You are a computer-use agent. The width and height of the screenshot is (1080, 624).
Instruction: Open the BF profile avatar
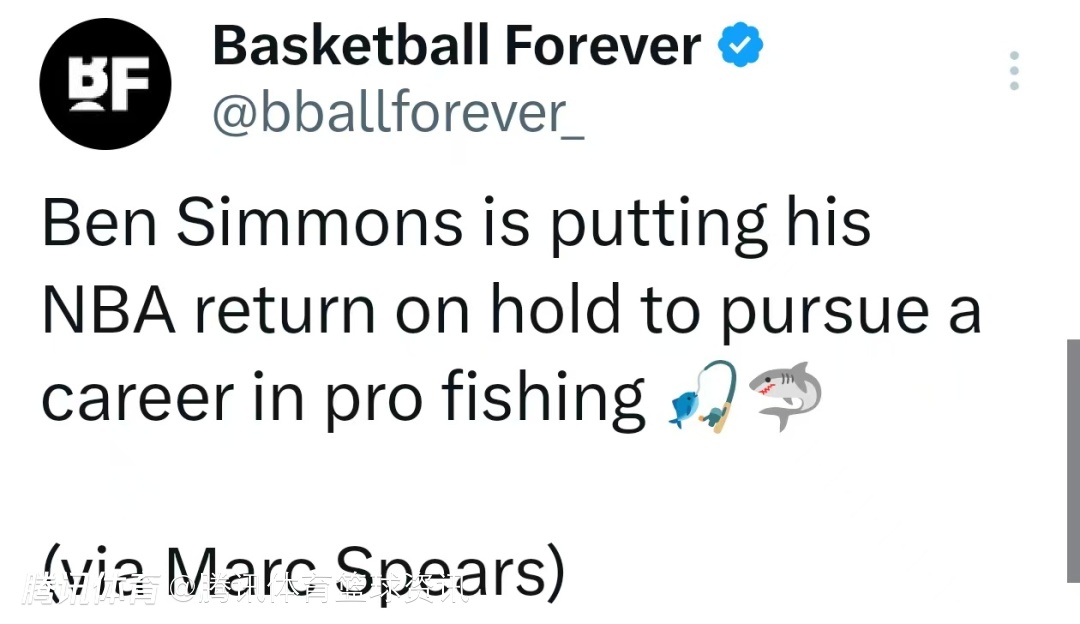(105, 84)
